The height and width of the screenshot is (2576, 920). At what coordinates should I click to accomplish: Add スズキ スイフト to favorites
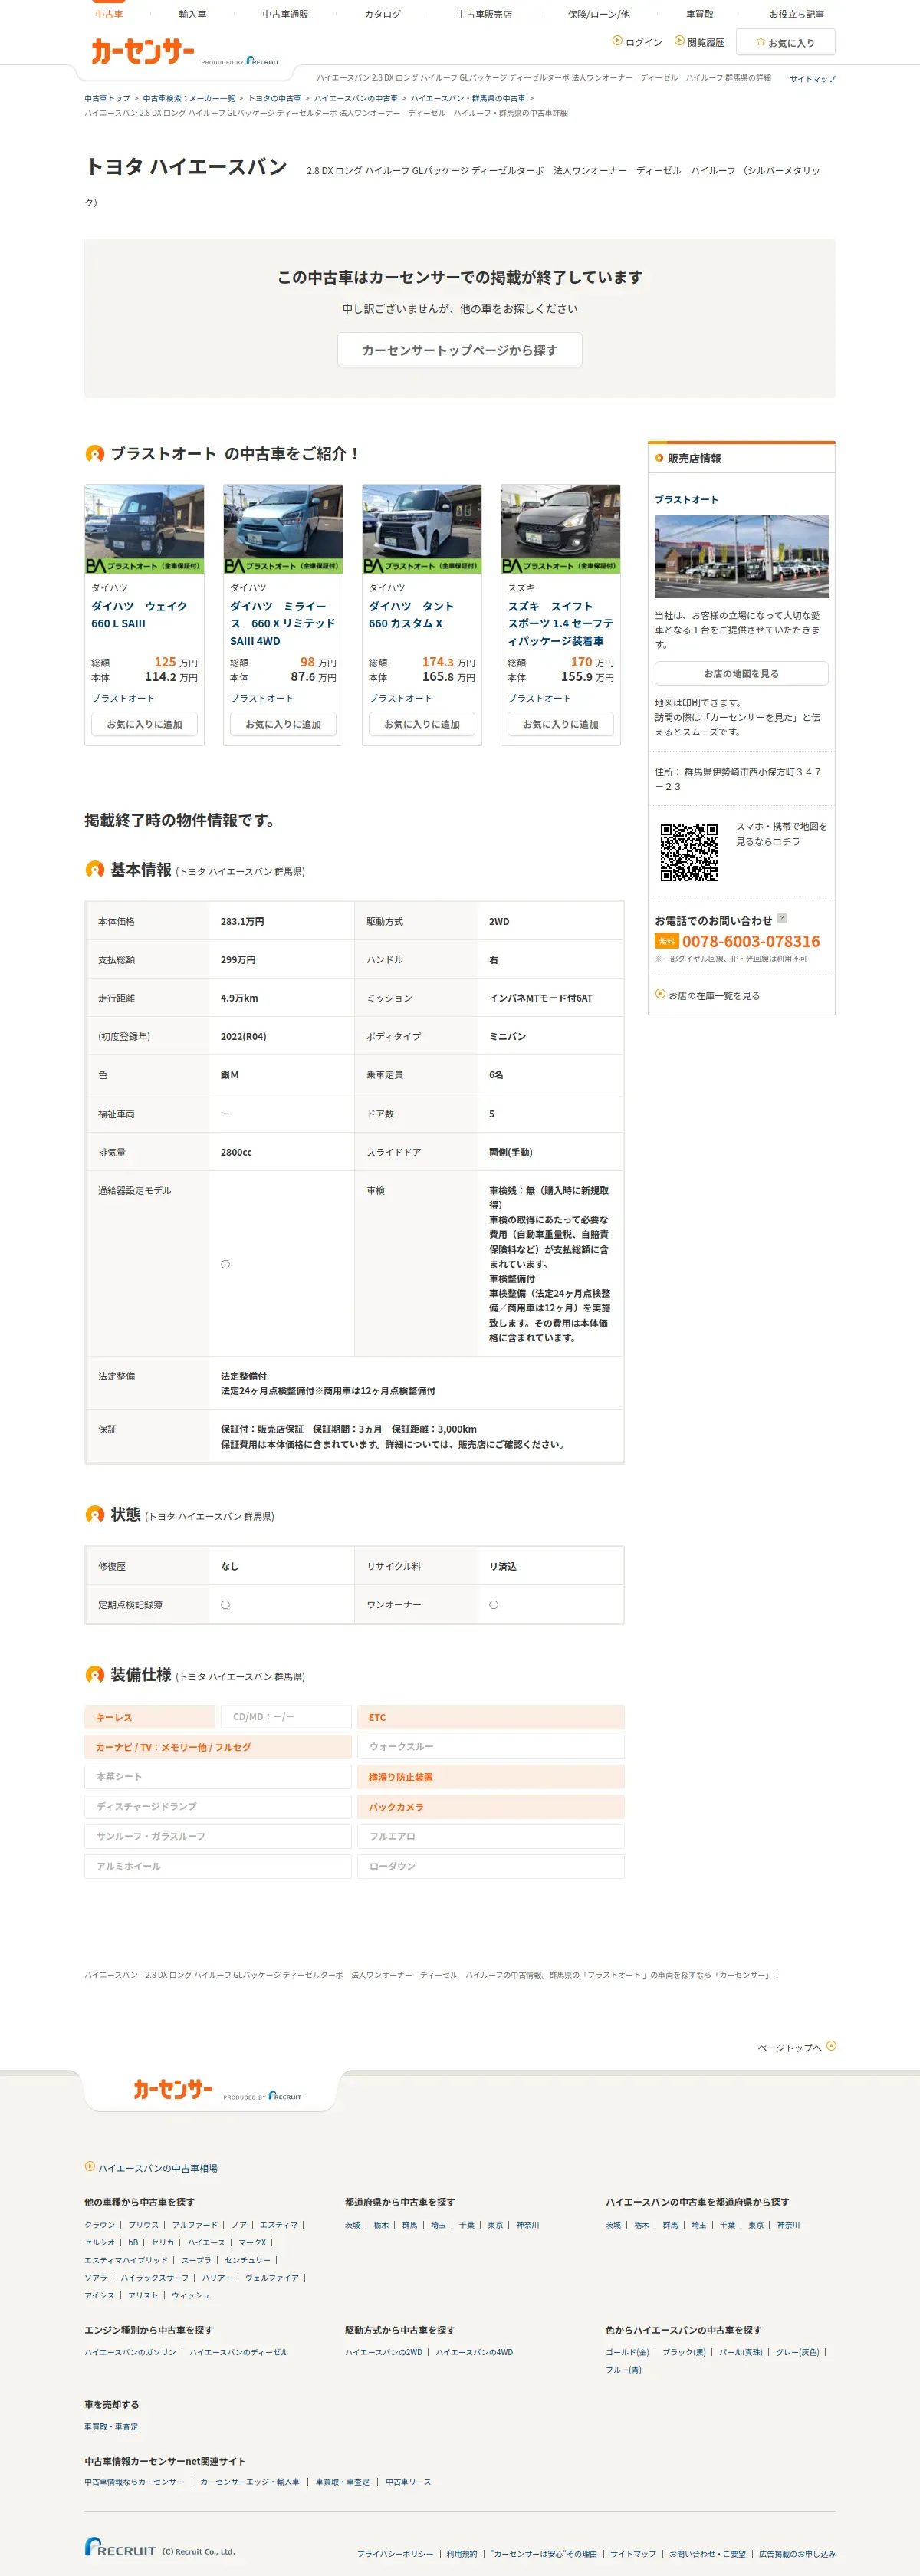561,724
